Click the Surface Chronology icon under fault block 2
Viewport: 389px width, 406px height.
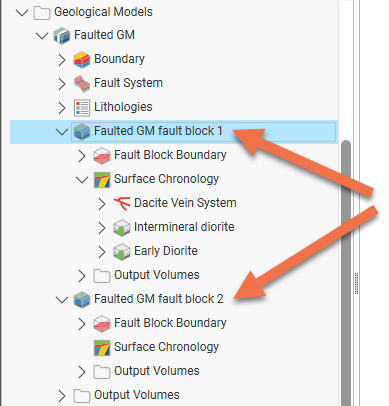[x=102, y=347]
